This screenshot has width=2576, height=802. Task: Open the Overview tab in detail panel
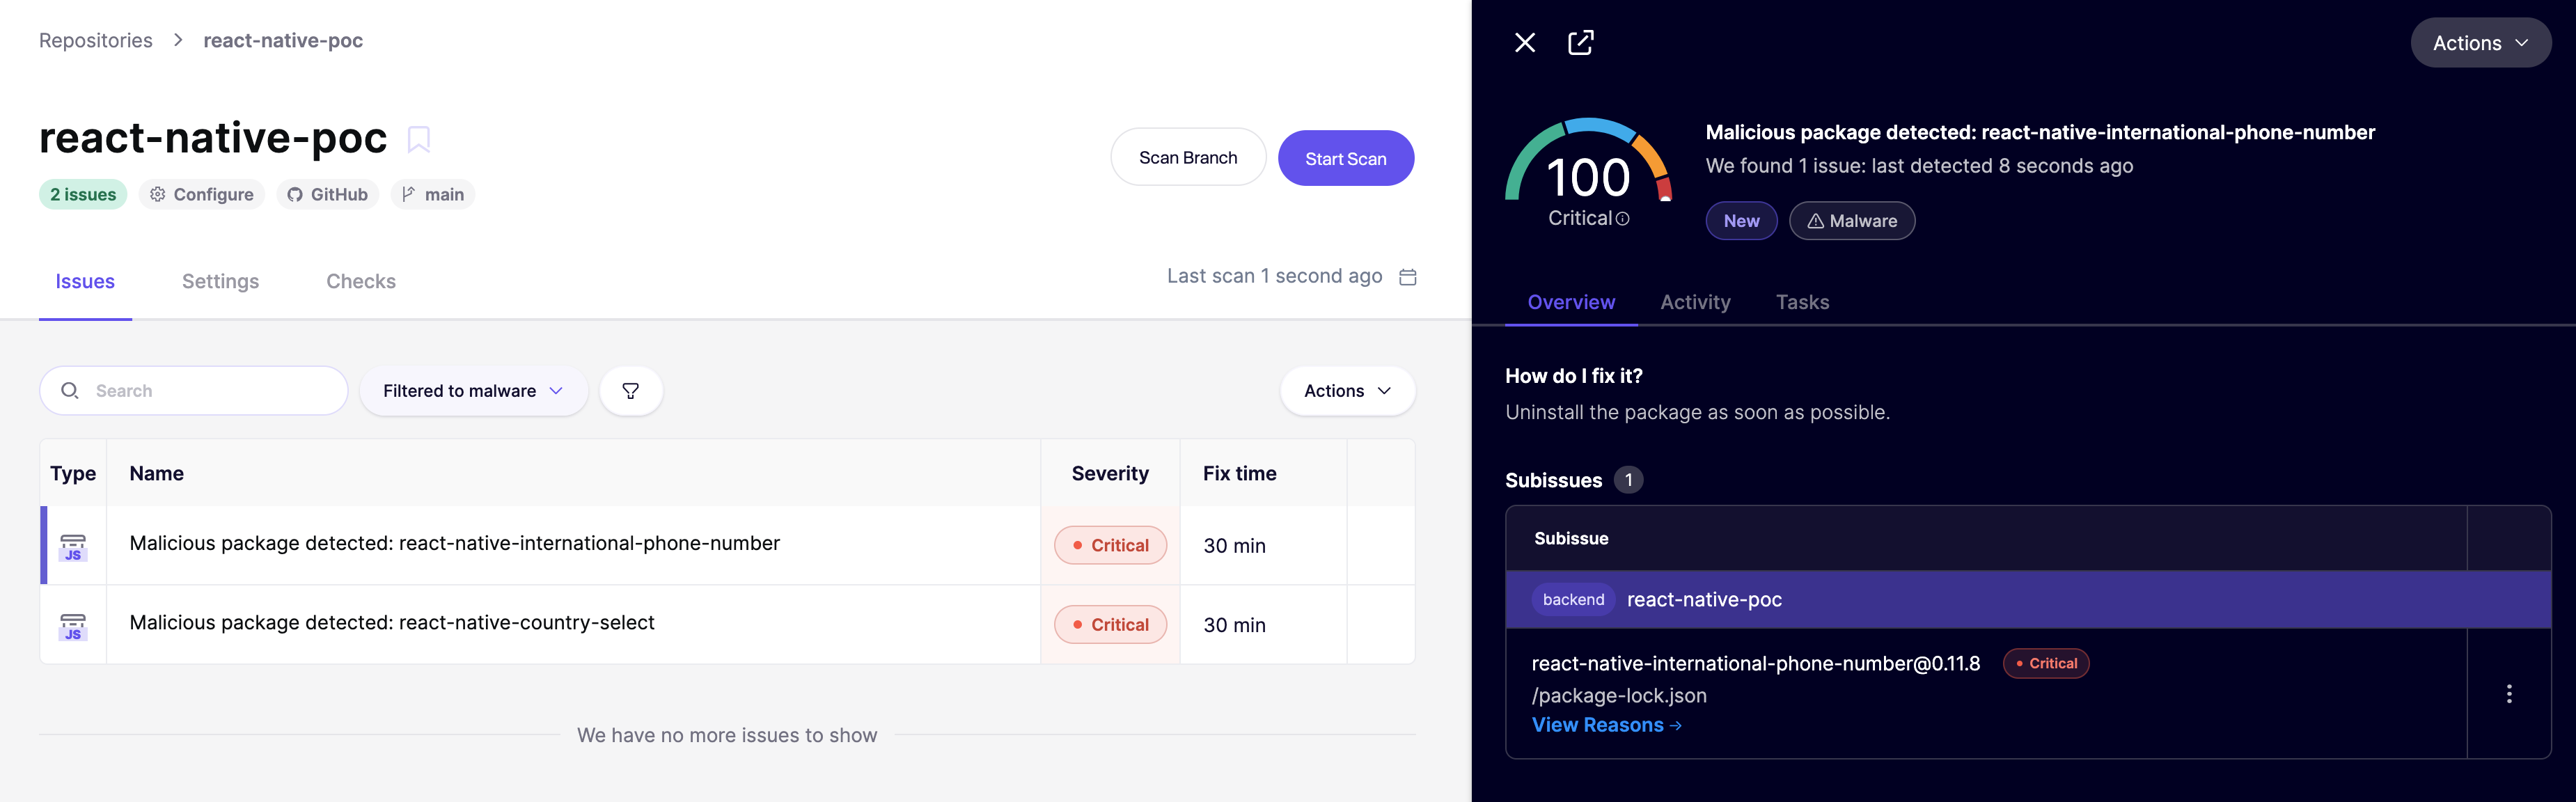click(1571, 302)
